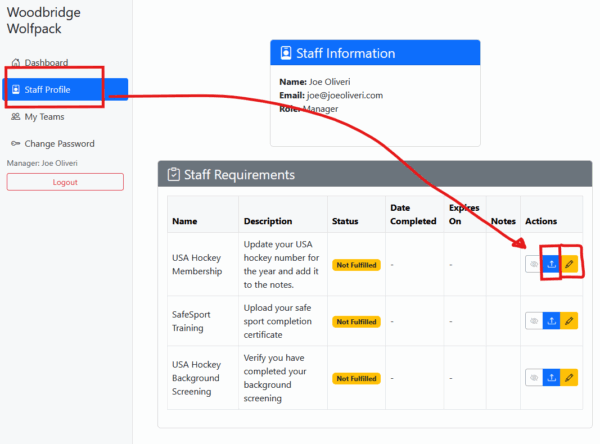The height and width of the screenshot is (444, 600).
Task: Click edit pencil for SafeSport Training
Action: 569,321
